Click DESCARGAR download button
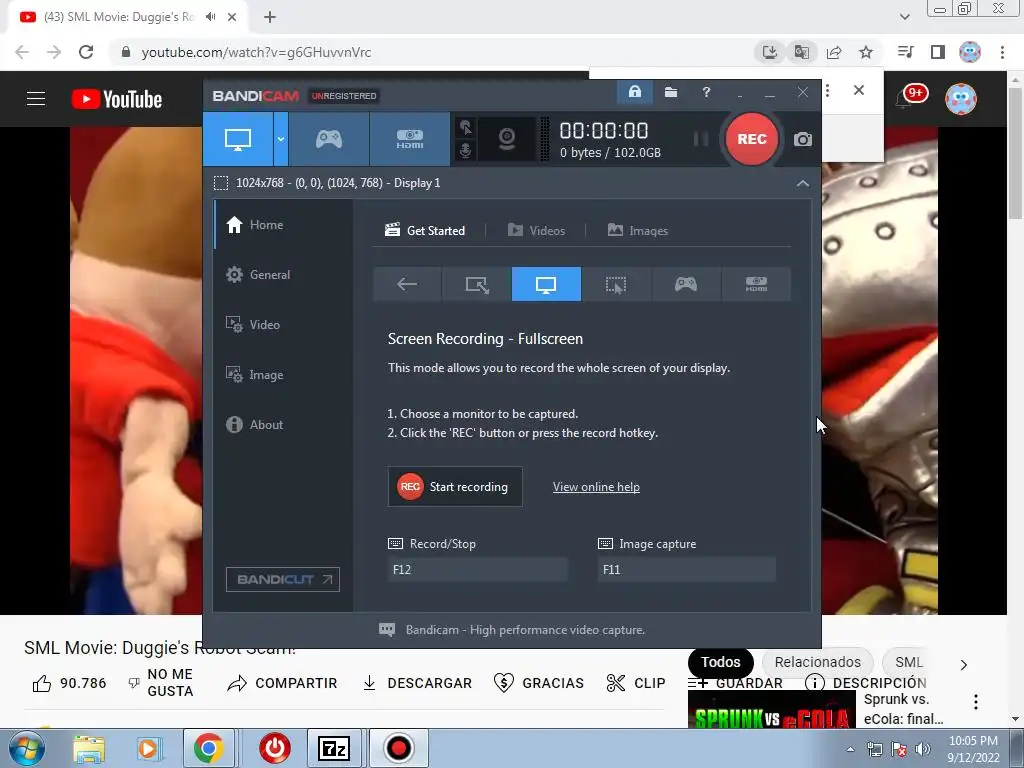This screenshot has height=768, width=1024. pos(417,683)
